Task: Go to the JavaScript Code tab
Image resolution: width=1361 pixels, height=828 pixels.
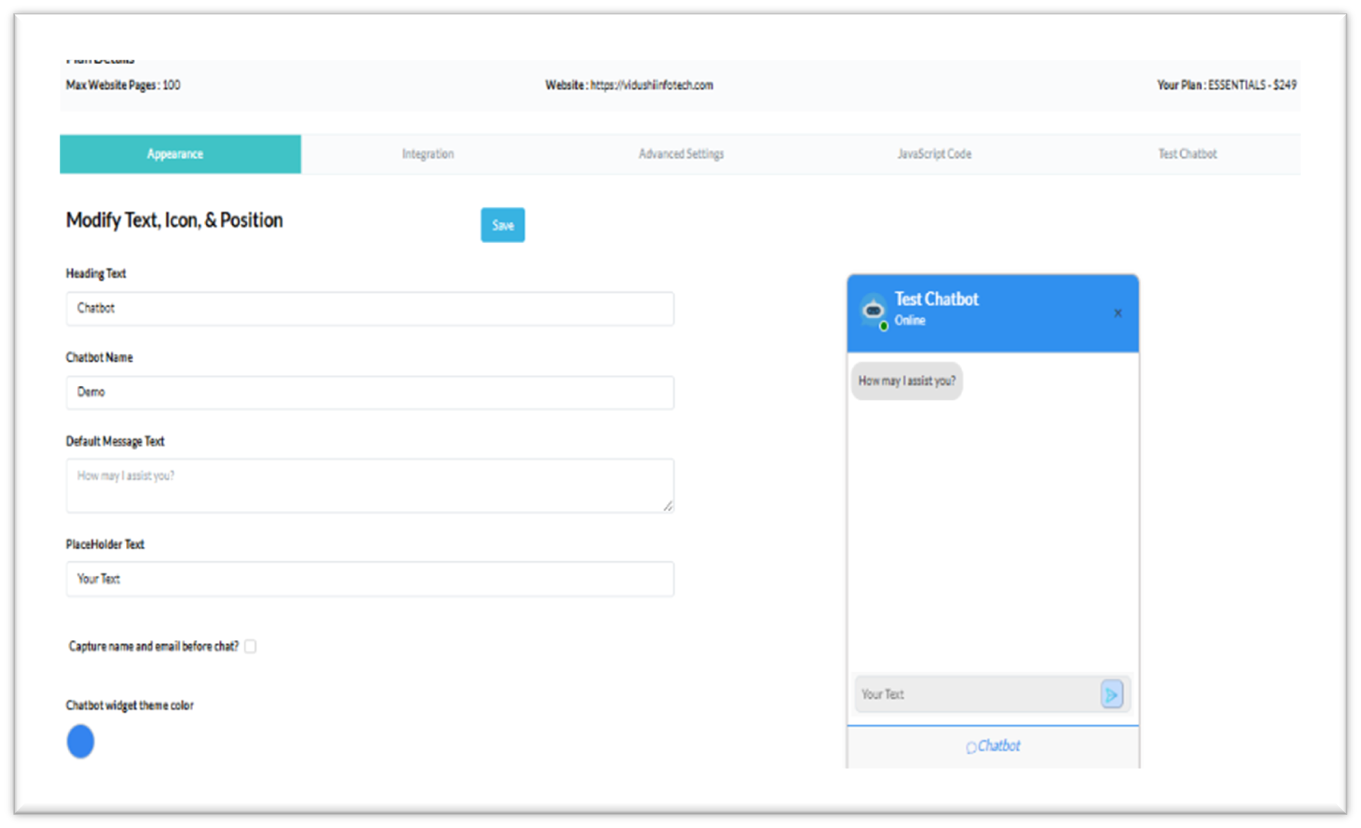Action: pyautogui.click(x=934, y=154)
